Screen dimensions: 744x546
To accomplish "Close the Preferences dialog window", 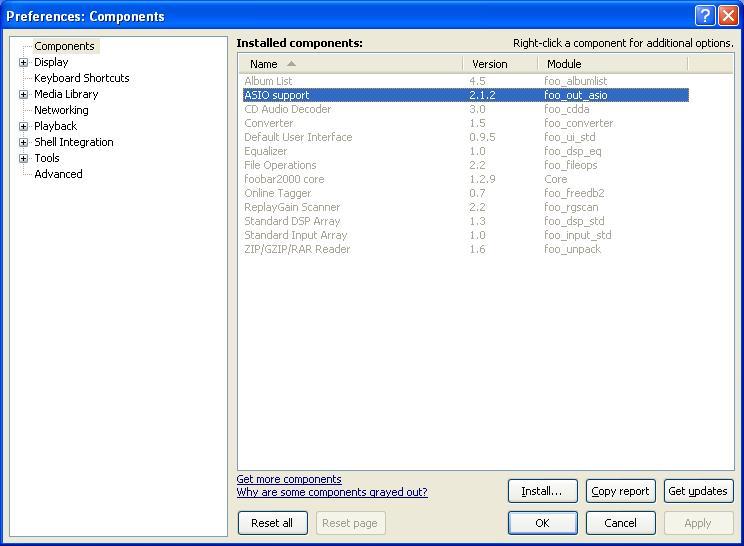I will click(x=728, y=16).
